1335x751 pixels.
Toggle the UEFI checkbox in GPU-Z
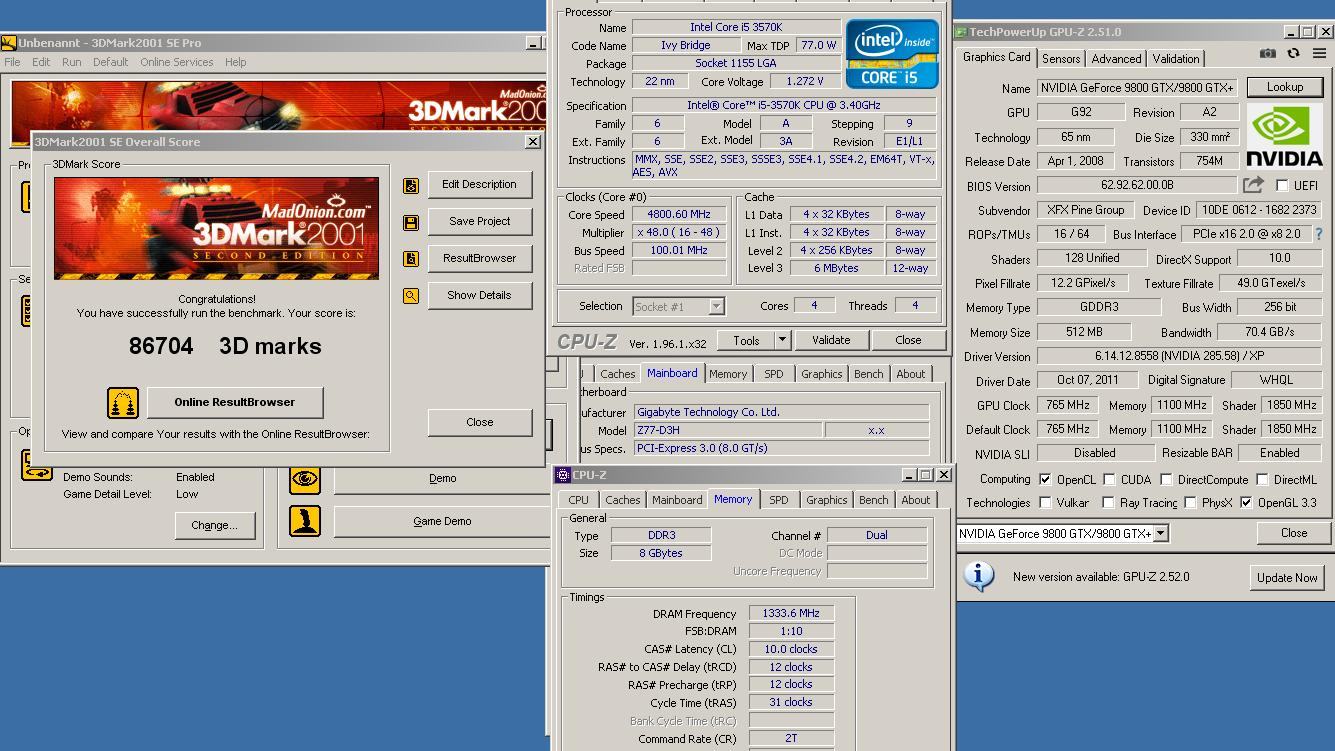point(1282,186)
